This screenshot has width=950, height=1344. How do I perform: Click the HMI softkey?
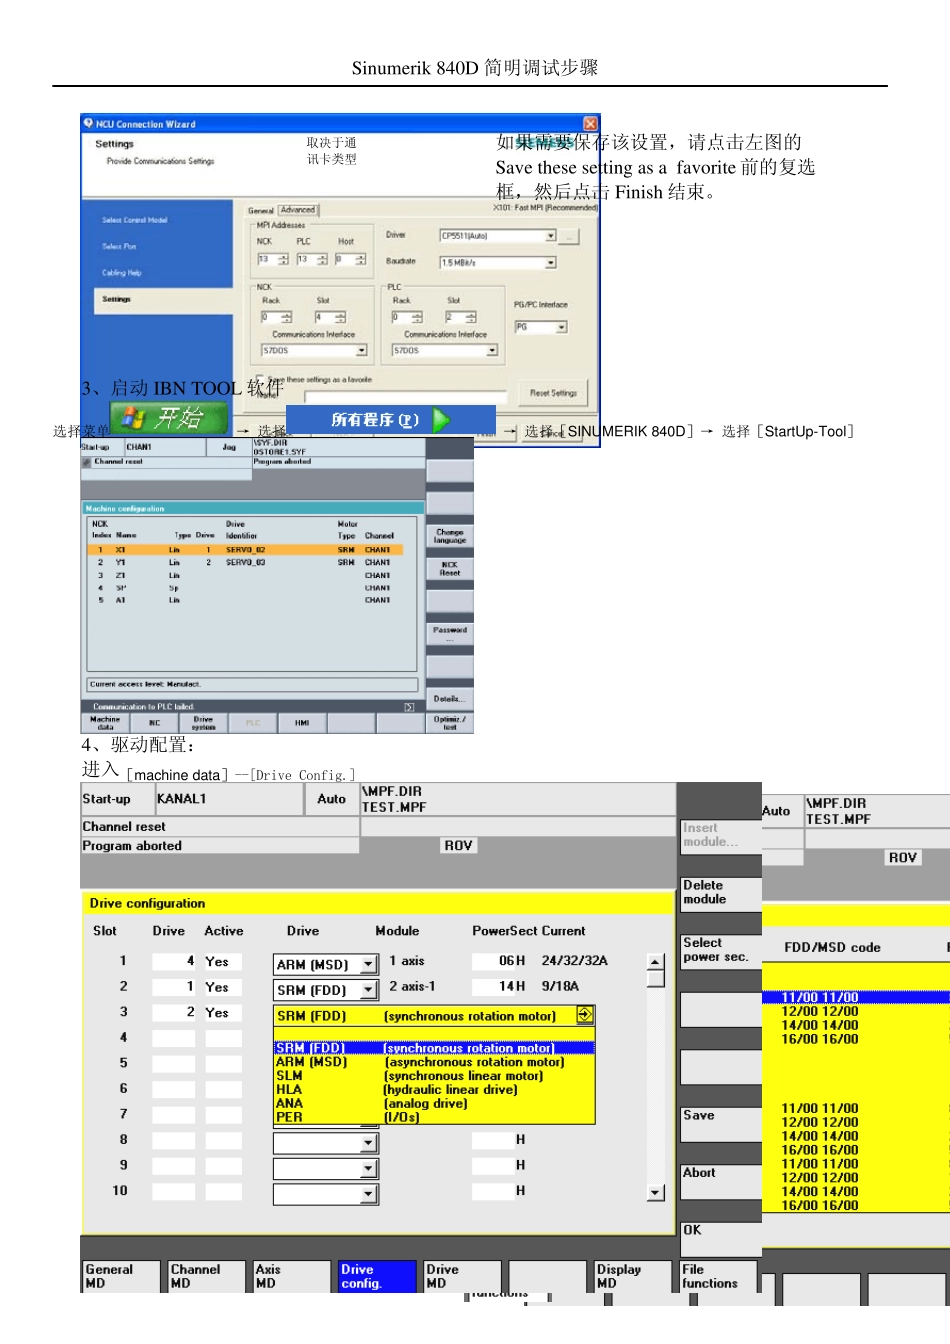(302, 722)
